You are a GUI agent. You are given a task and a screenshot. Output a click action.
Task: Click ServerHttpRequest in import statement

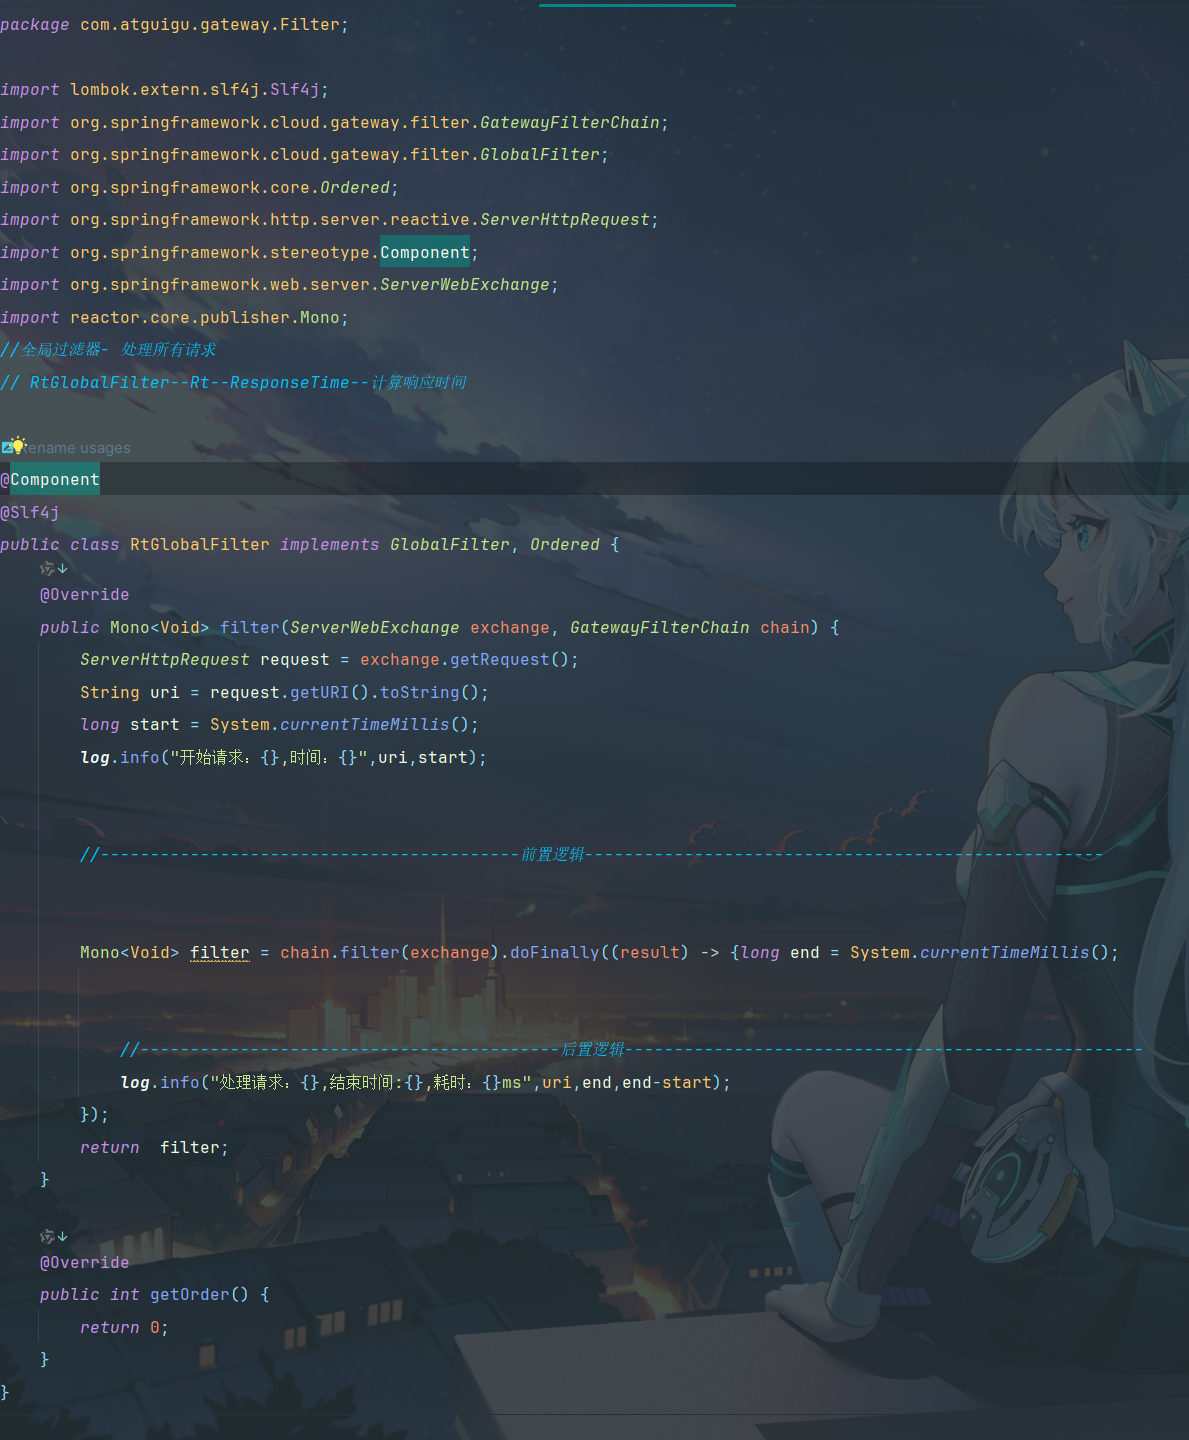tap(565, 220)
